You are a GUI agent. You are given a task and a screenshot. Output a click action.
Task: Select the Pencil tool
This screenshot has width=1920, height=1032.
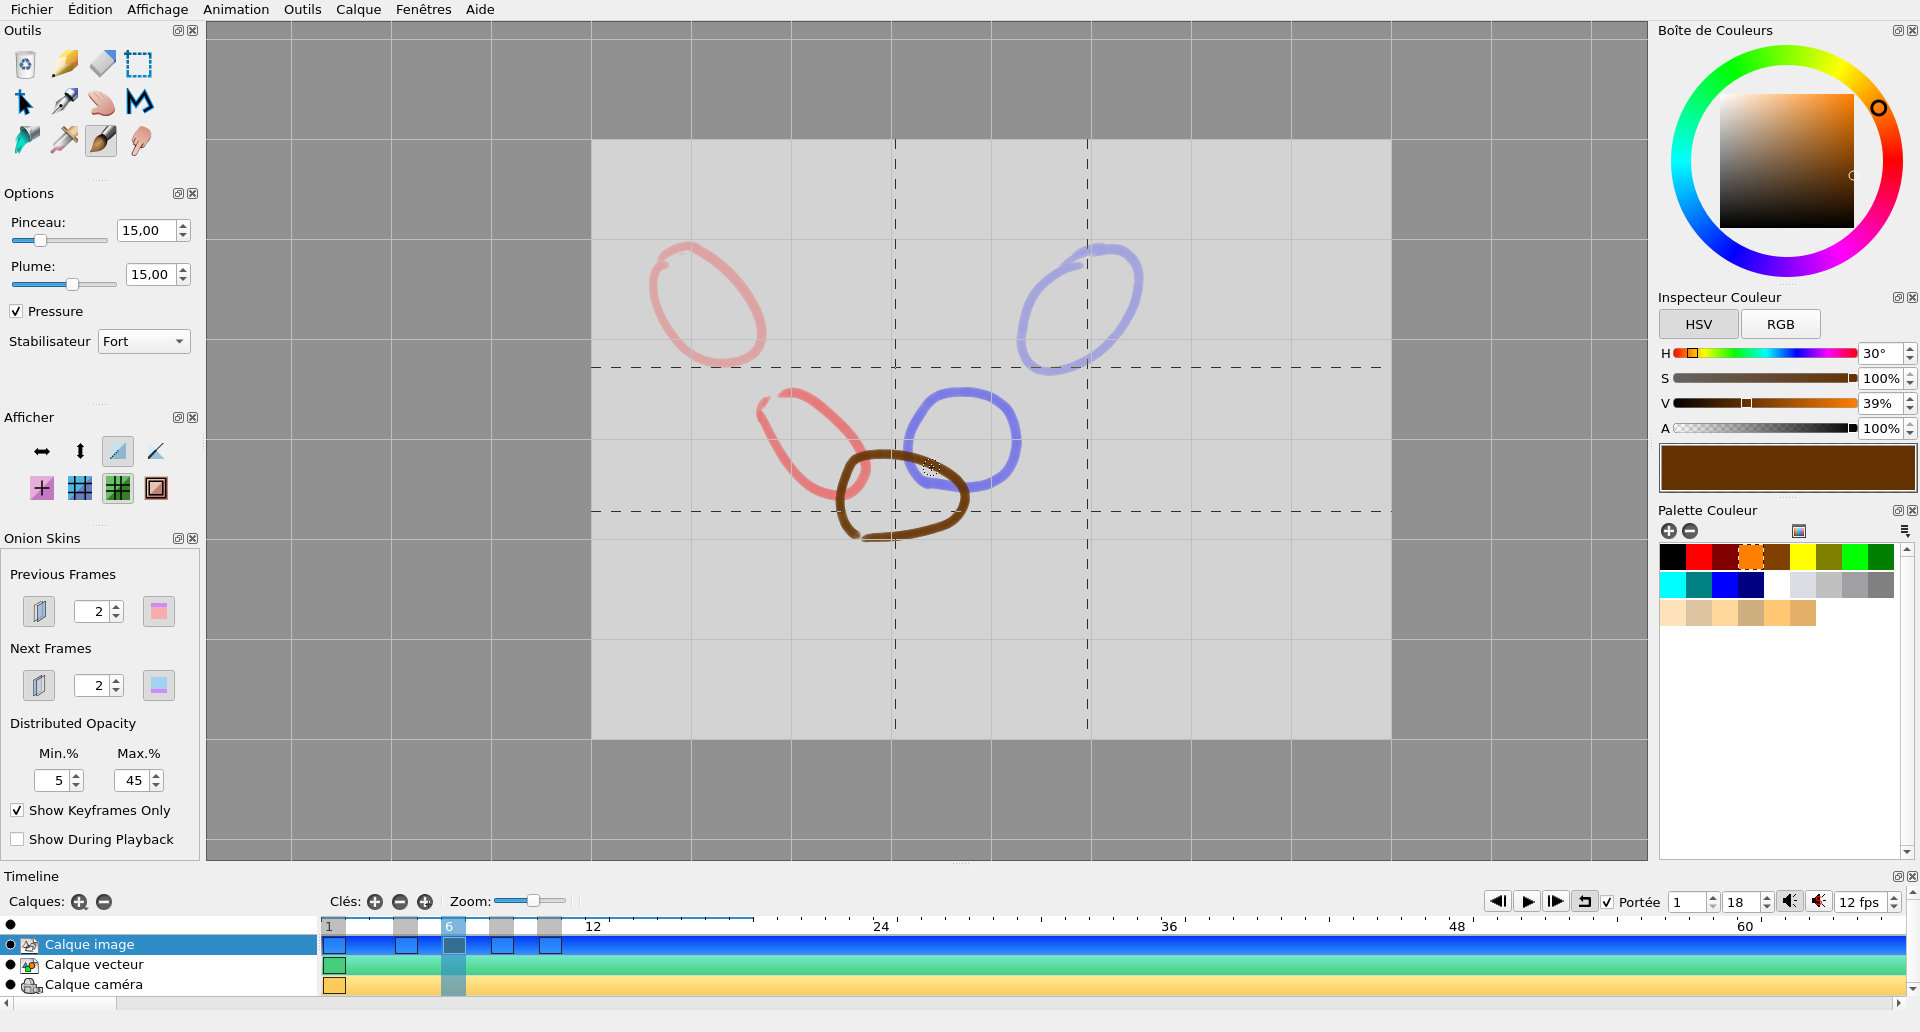coord(64,64)
